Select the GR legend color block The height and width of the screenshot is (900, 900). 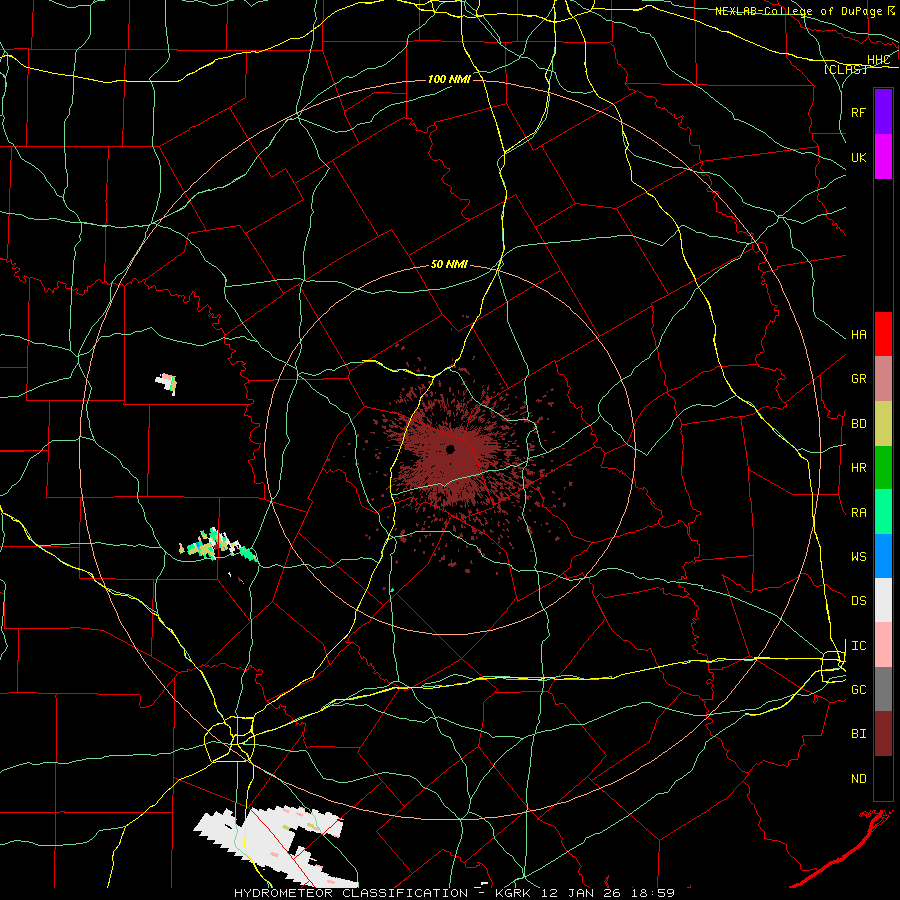click(x=883, y=378)
